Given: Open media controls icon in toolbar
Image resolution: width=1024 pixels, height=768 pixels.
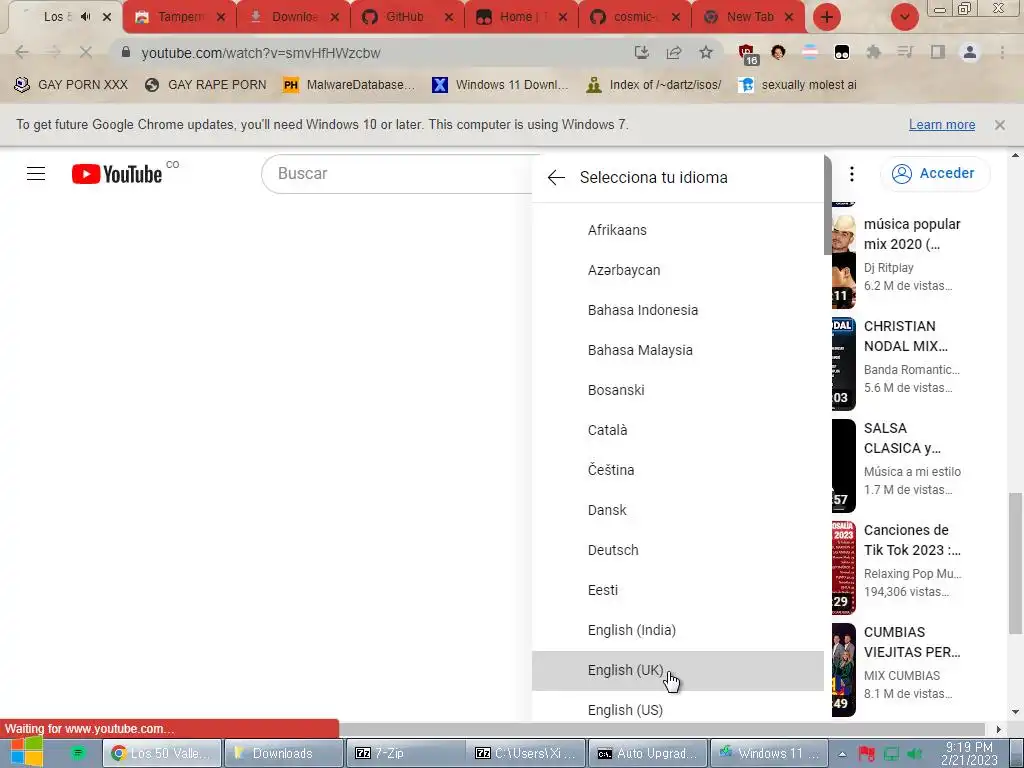Looking at the screenshot, I should 905,52.
